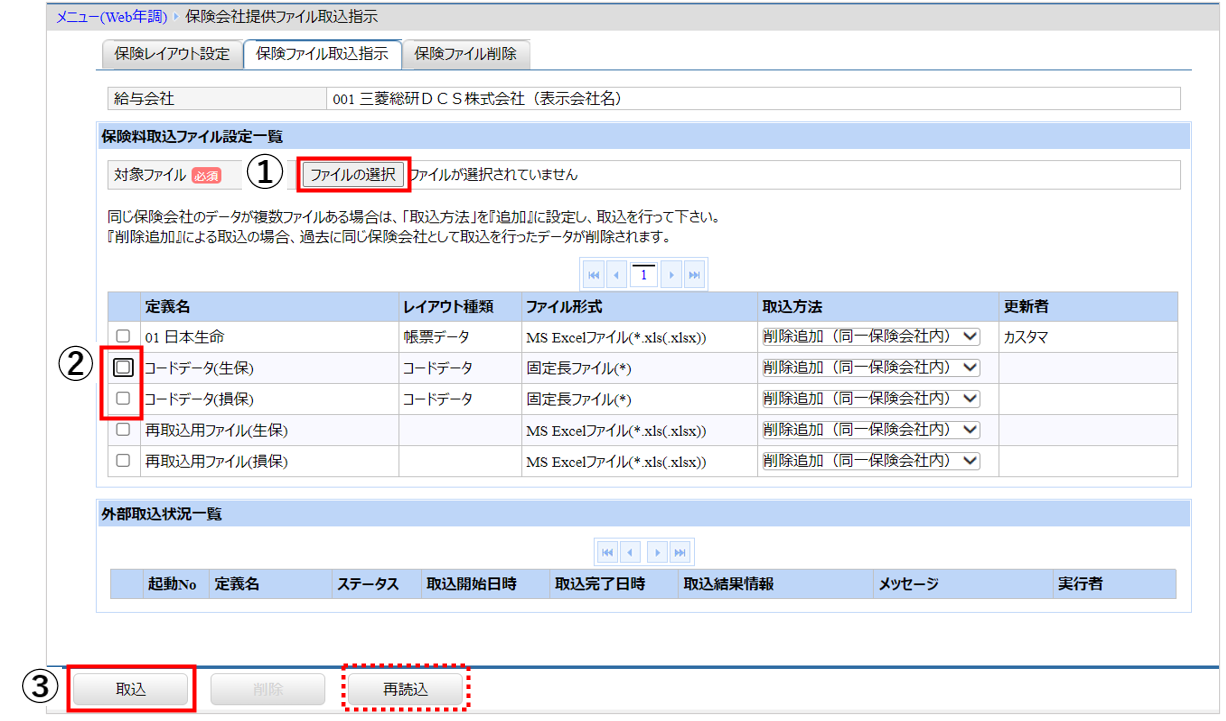Viewport: 1226px width, 721px height.
Task: Click the 01 日本生命 definition name
Action: click(x=184, y=337)
